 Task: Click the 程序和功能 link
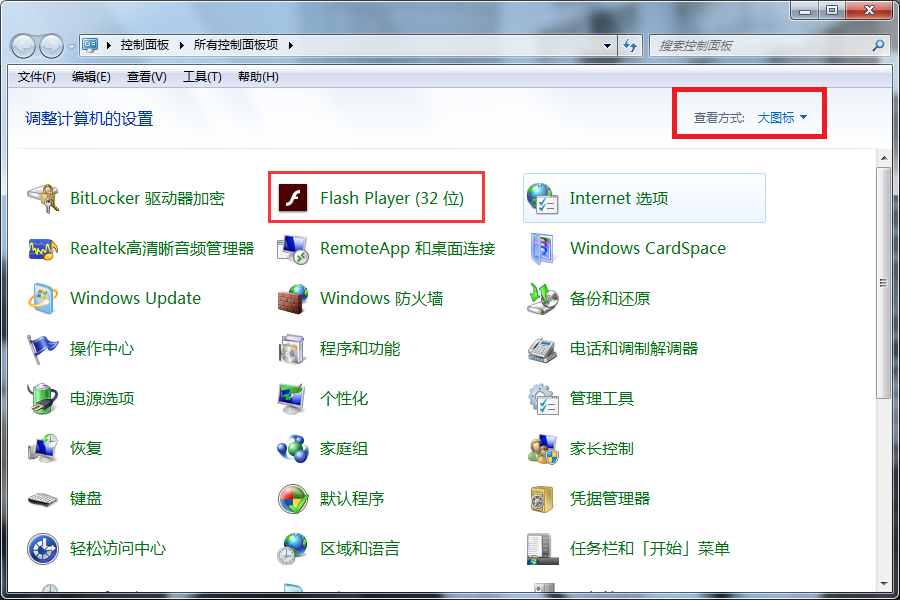(x=359, y=348)
